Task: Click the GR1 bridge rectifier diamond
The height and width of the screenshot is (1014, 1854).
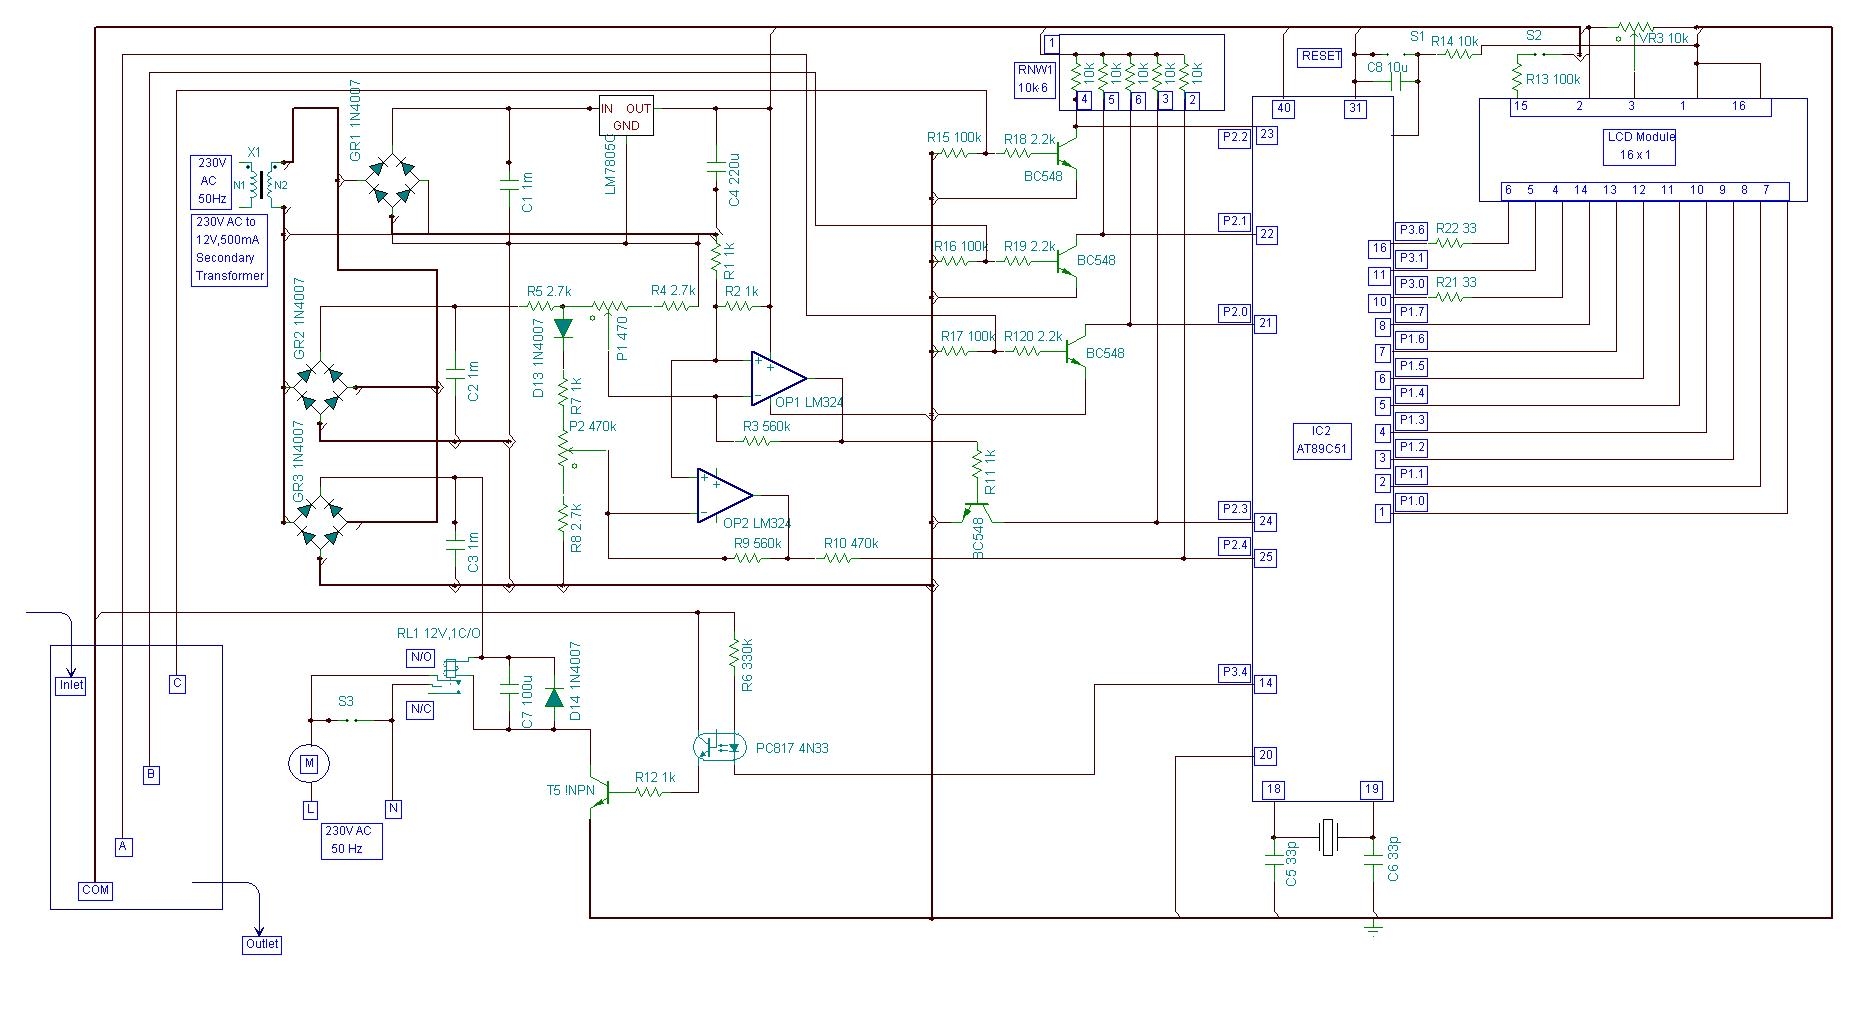Action: click(x=391, y=181)
